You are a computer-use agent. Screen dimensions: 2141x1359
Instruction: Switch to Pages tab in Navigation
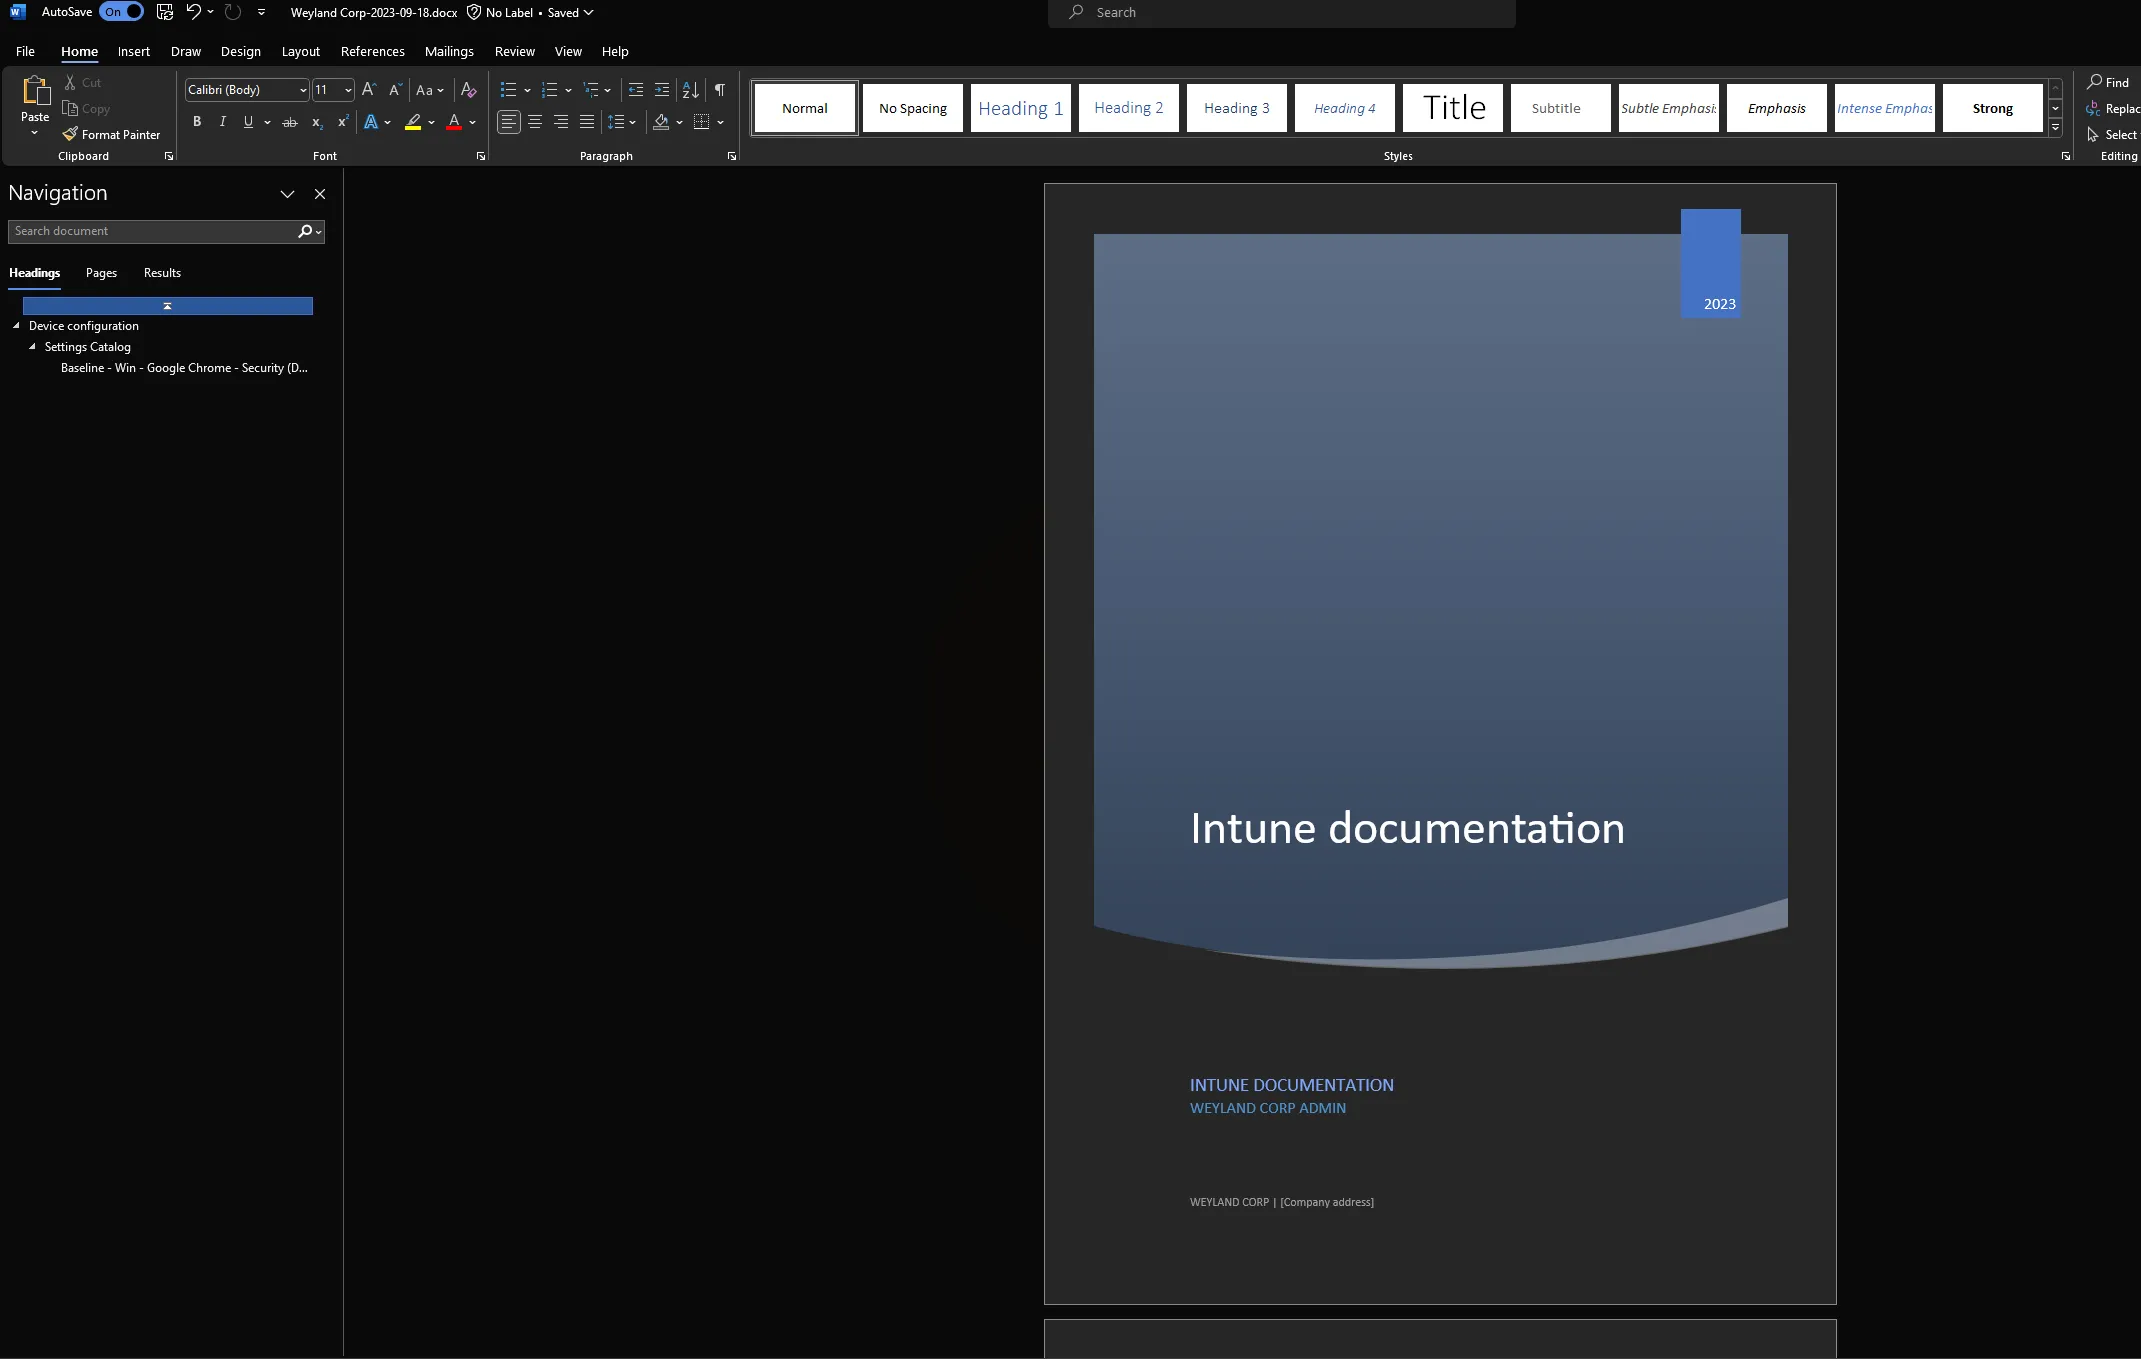coord(101,273)
